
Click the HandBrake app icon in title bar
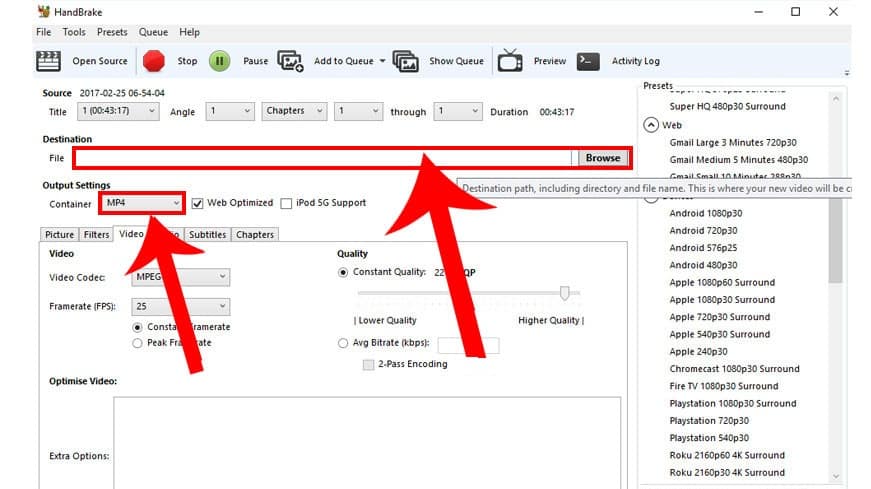[x=43, y=11]
